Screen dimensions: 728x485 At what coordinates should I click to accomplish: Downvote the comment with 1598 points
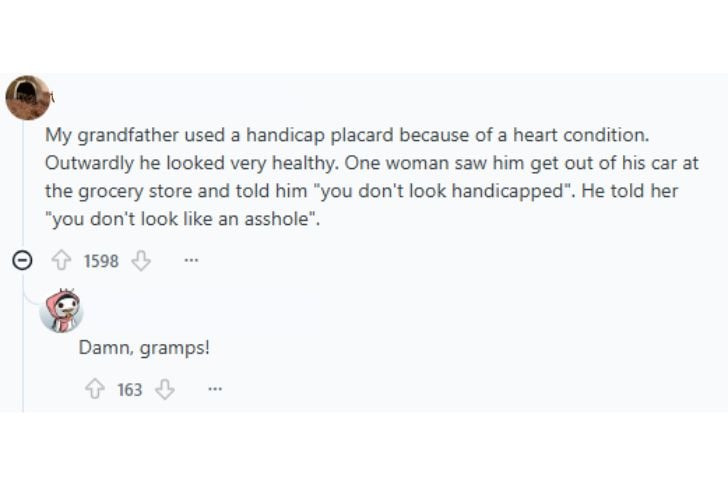coord(141,261)
